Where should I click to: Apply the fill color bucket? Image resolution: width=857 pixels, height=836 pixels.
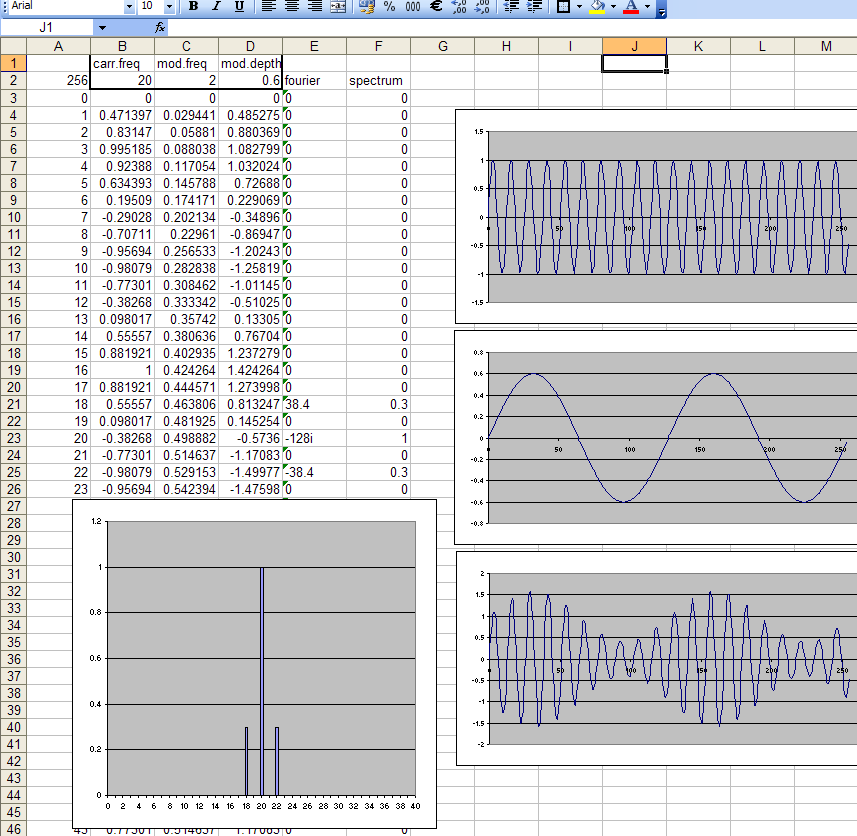597,7
